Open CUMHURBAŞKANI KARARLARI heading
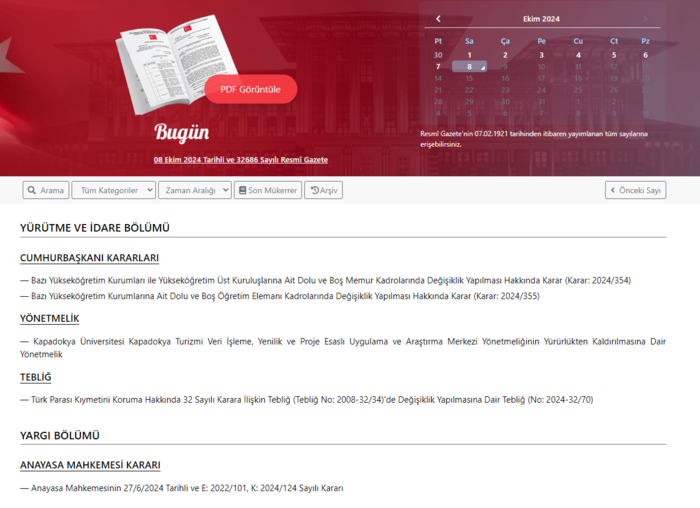This screenshot has height=508, width=700. (89, 258)
